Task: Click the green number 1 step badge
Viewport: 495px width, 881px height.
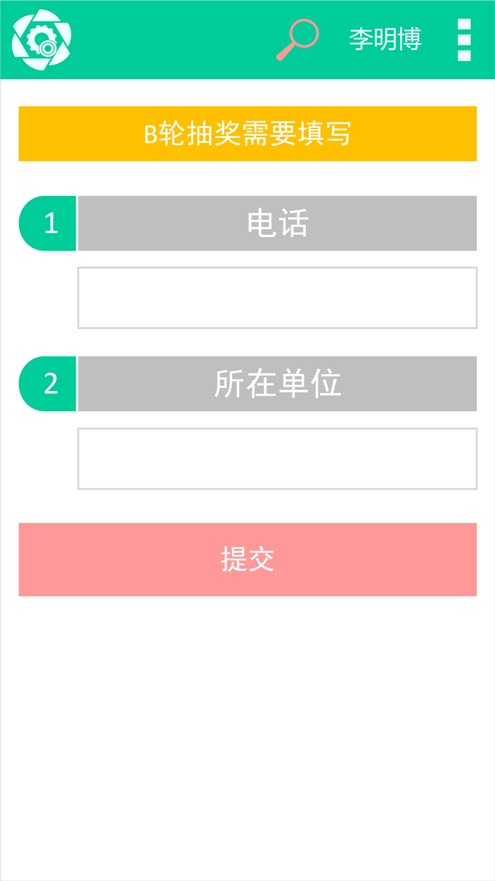Action: click(x=48, y=223)
